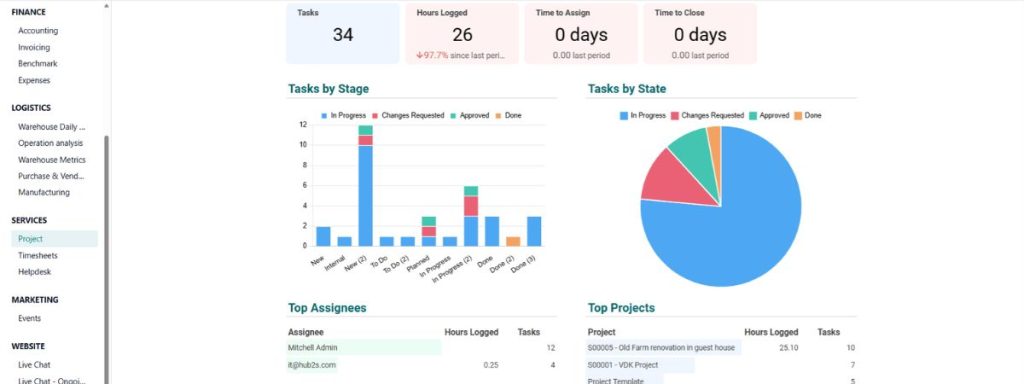Select the Project dashboard
This screenshot has width=1024, height=384.
point(54,239)
